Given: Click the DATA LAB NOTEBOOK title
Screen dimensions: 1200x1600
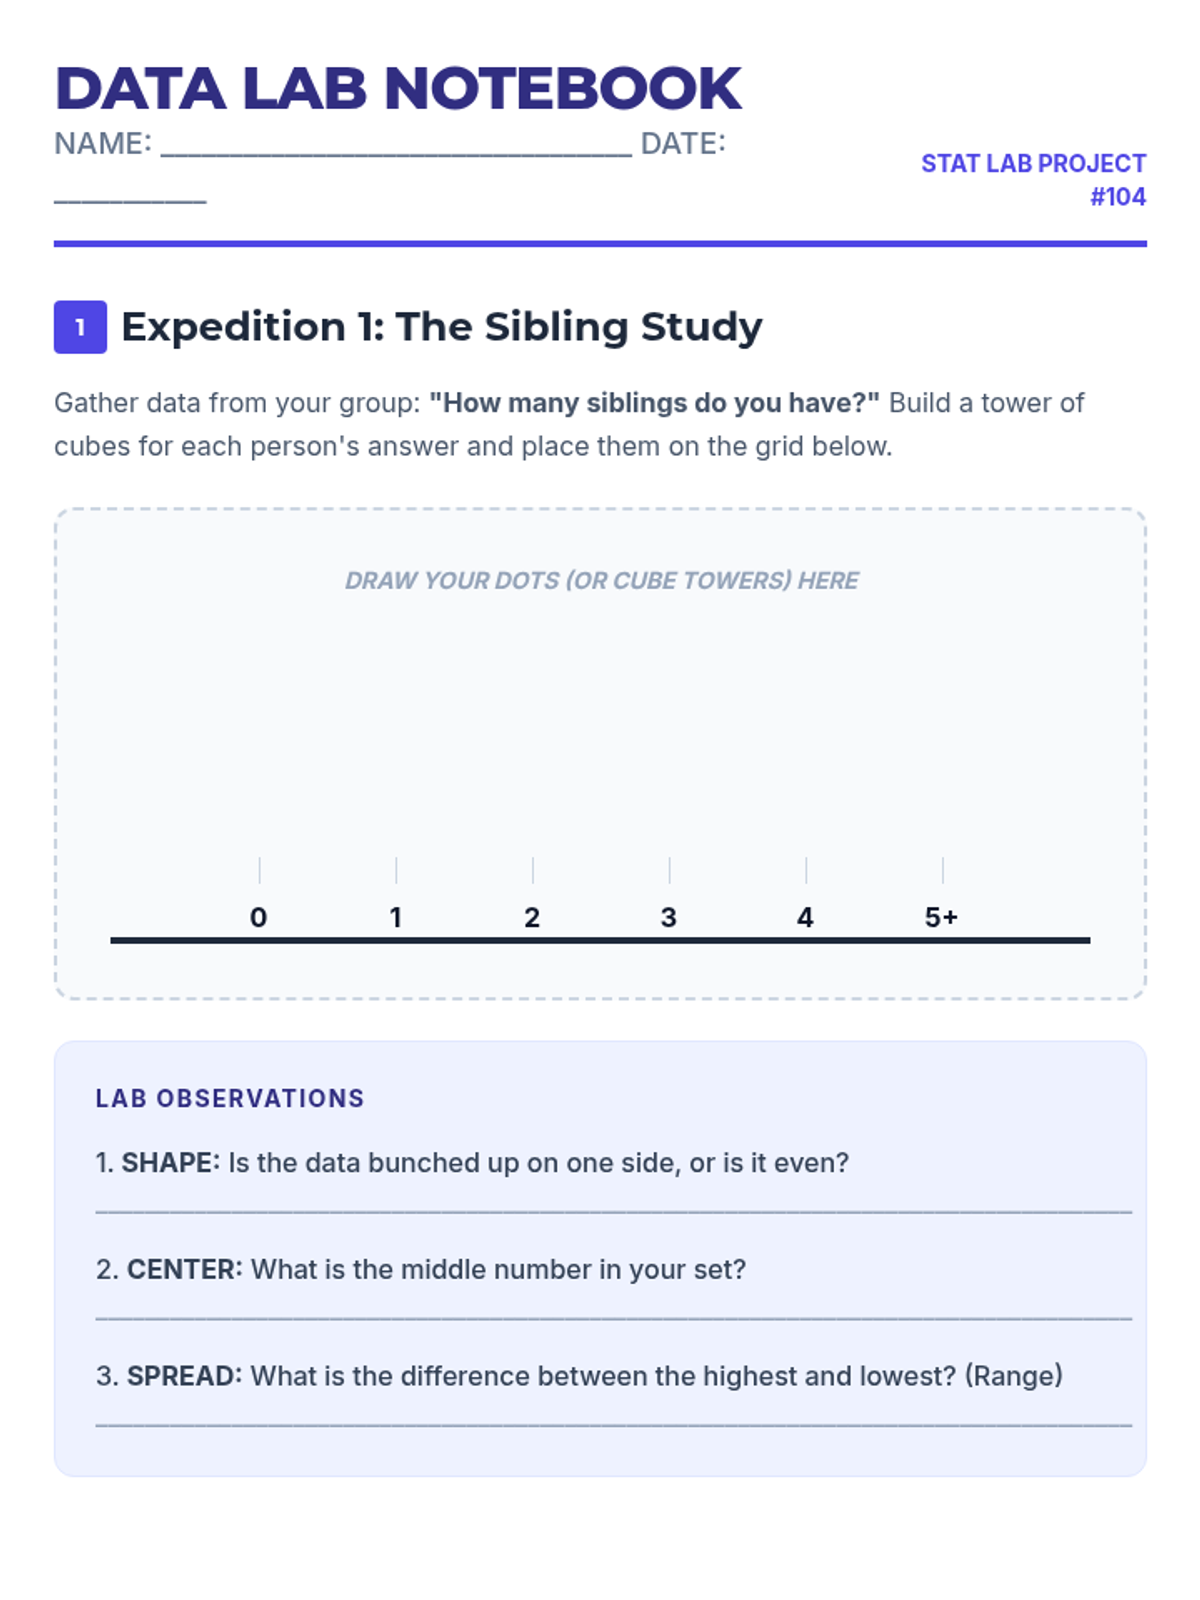Looking at the screenshot, I should pyautogui.click(x=398, y=88).
